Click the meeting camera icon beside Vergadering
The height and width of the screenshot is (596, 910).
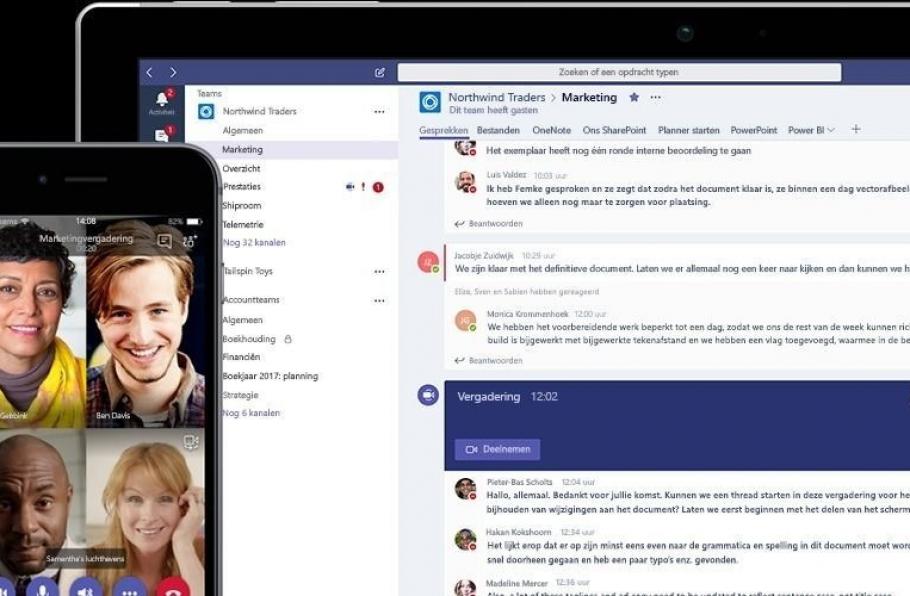pos(428,395)
